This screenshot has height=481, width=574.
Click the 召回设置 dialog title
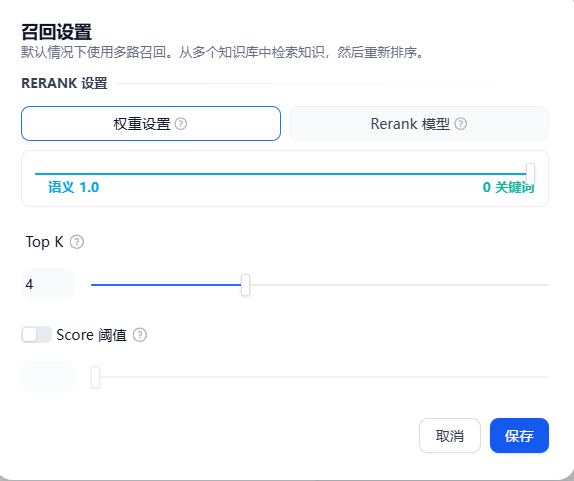tap(56, 32)
